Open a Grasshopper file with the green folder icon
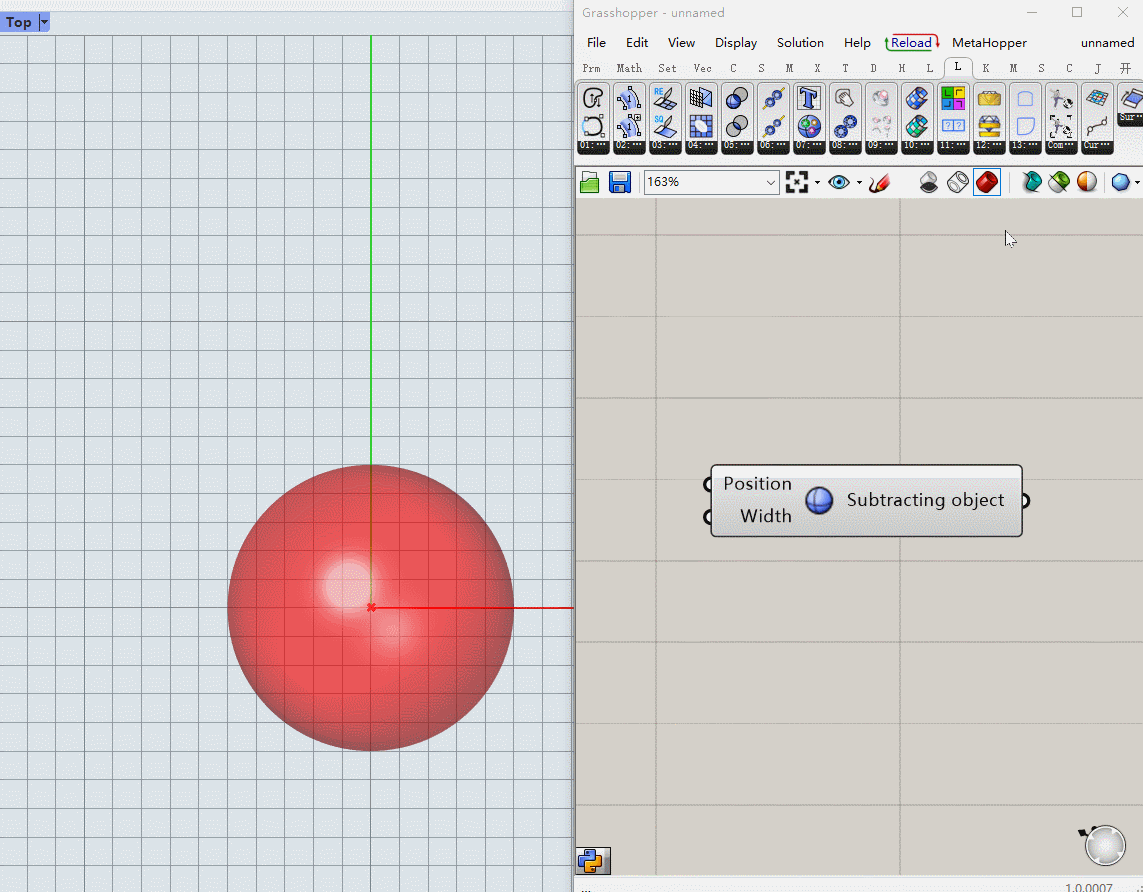 (x=589, y=182)
